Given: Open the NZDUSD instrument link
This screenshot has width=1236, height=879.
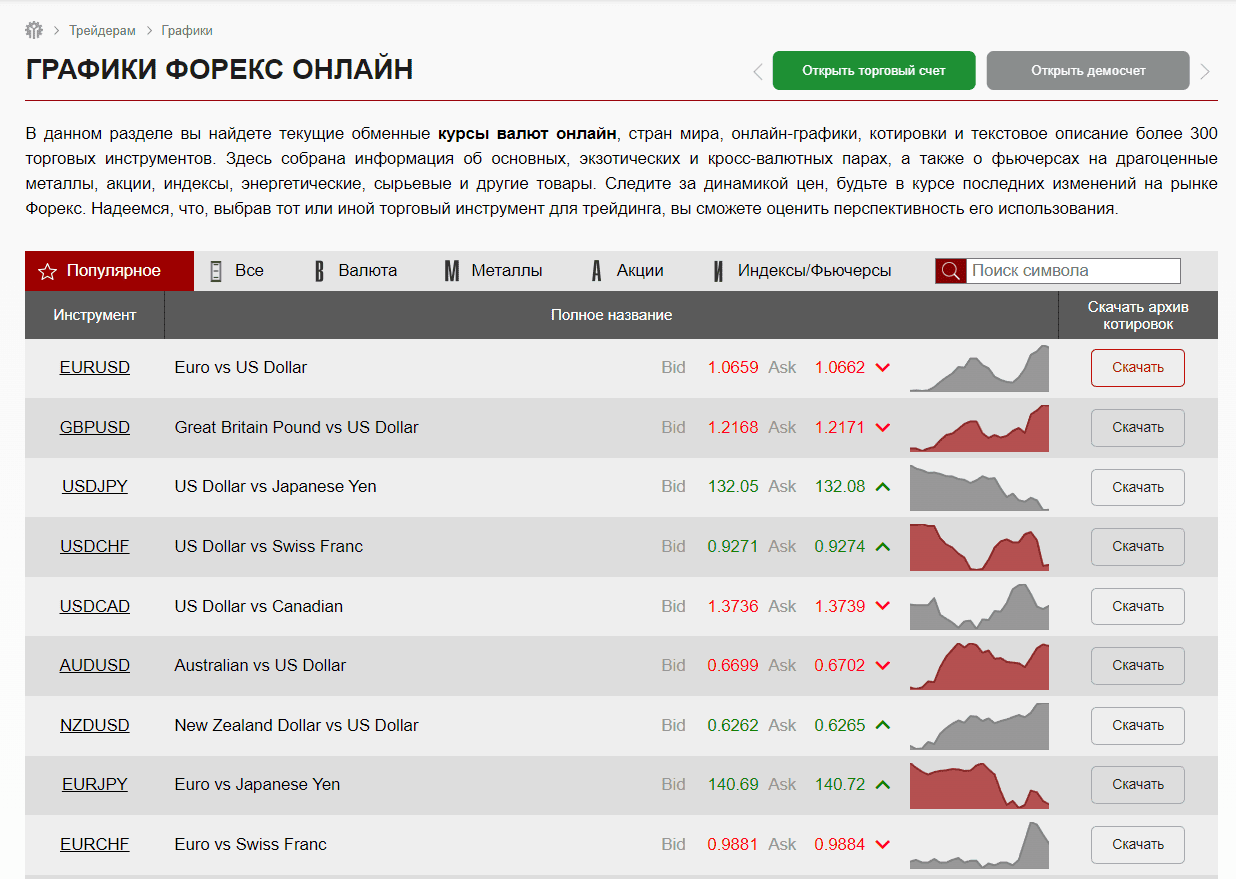Looking at the screenshot, I should [95, 725].
